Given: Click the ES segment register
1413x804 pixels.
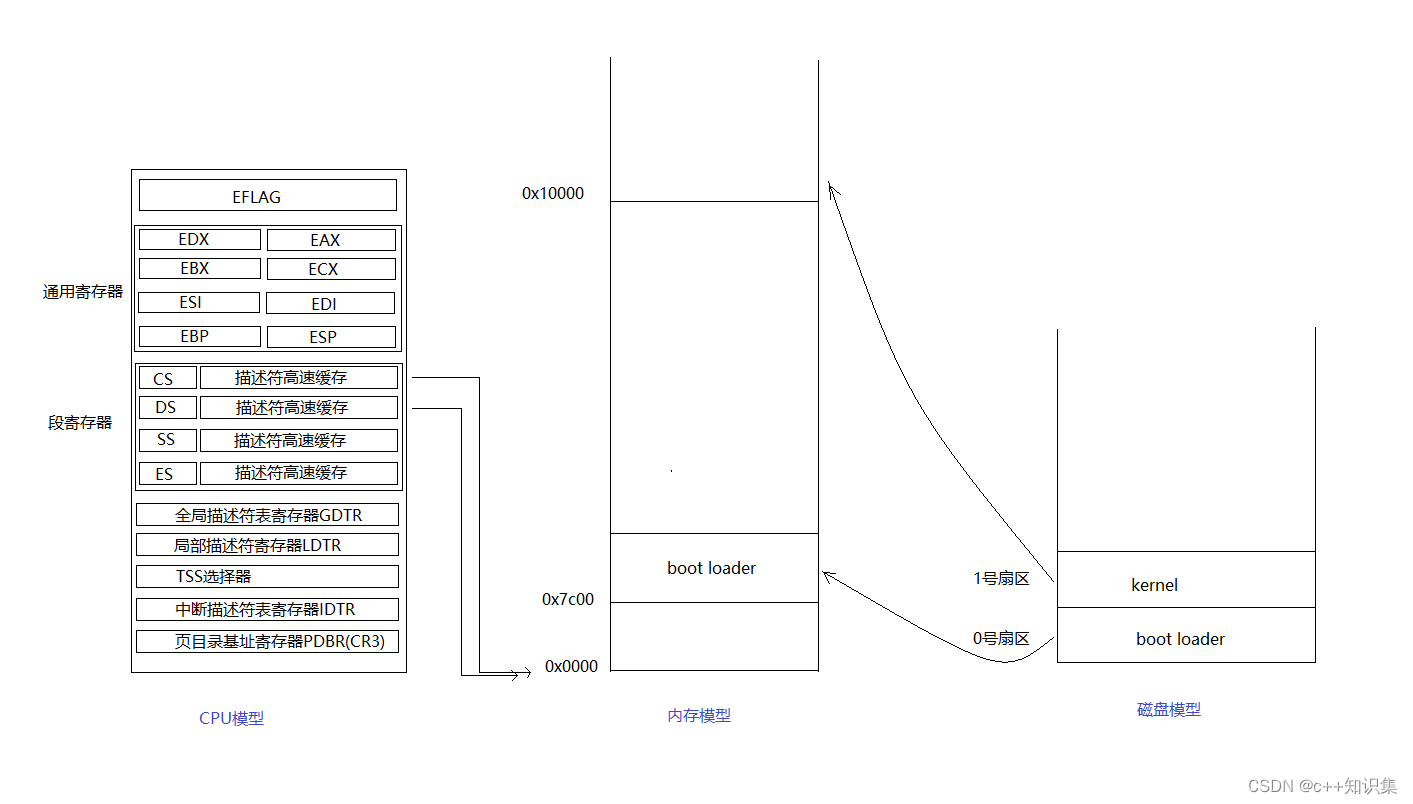Looking at the screenshot, I should [168, 473].
